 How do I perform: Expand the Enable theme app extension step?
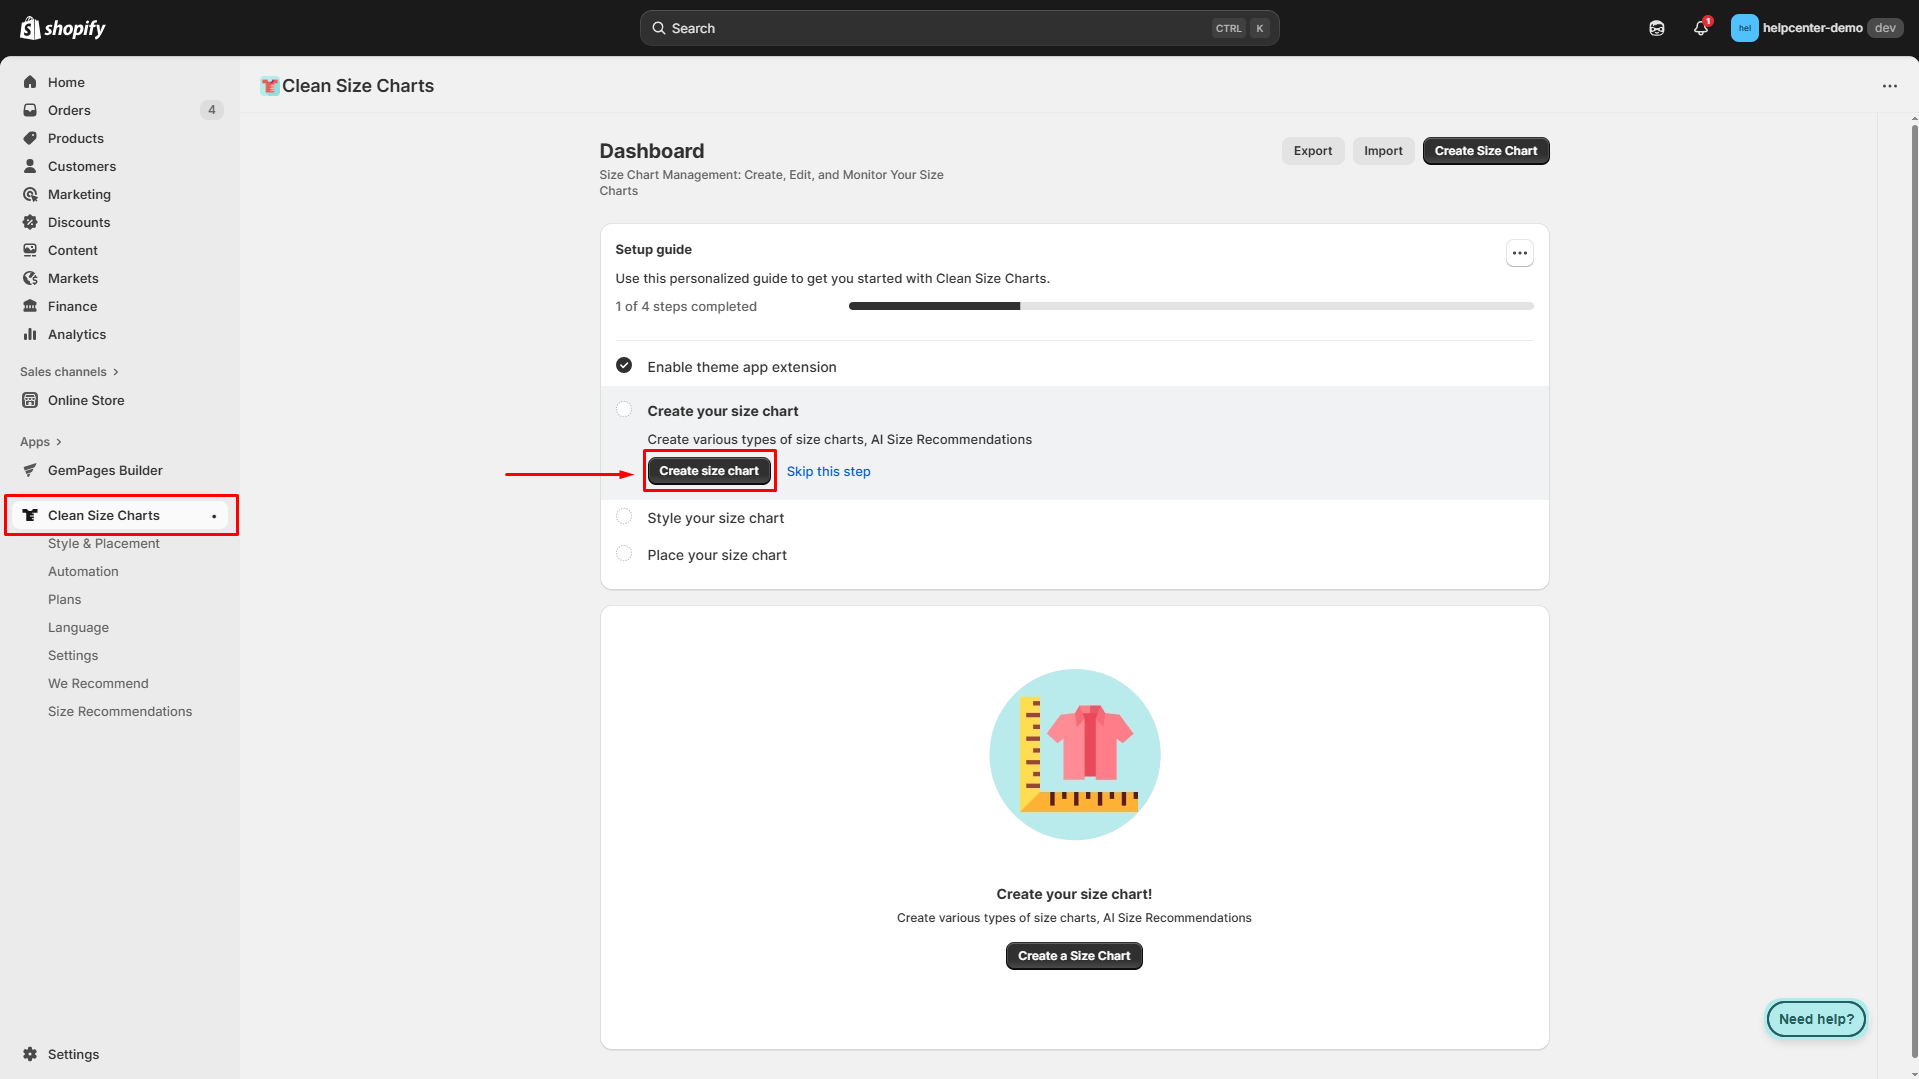[x=742, y=367]
